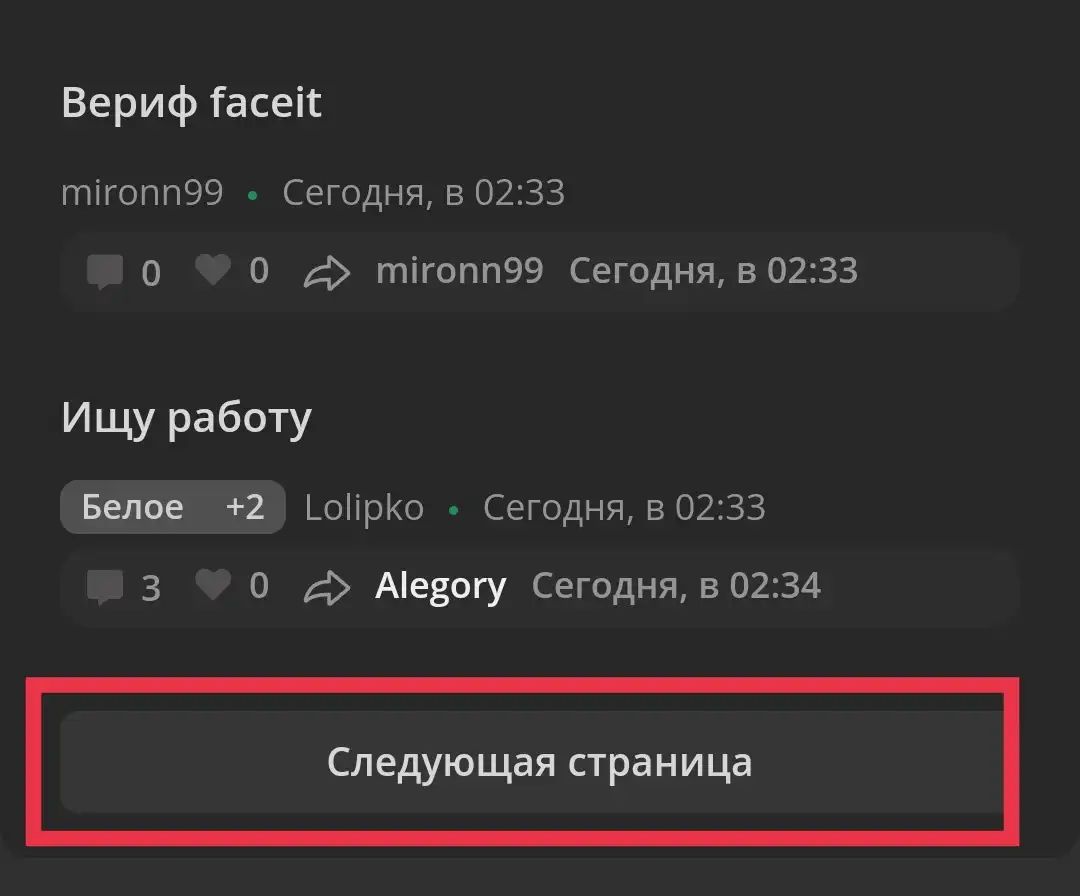Image resolution: width=1080 pixels, height=896 pixels.
Task: Click the share arrow next to Alegory
Action: [x=327, y=588]
